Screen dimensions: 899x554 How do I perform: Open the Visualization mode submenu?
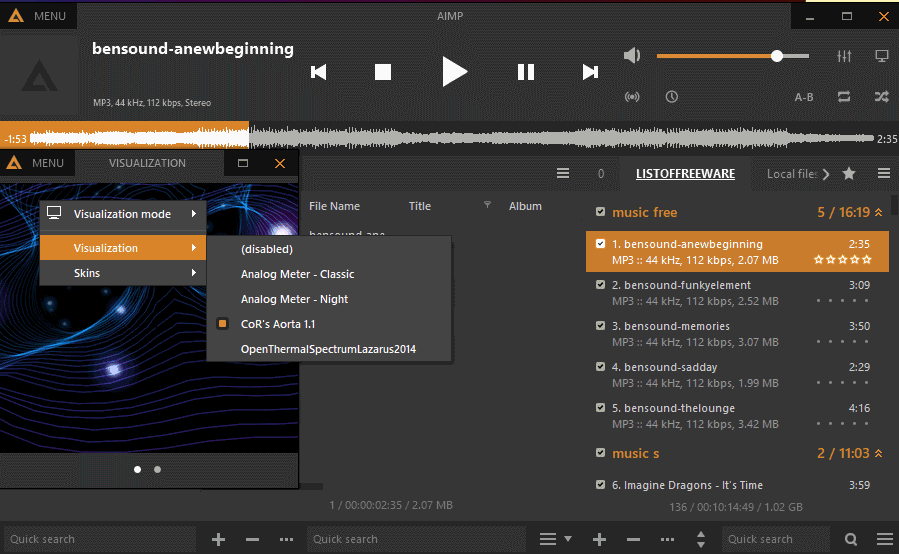[x=123, y=214]
